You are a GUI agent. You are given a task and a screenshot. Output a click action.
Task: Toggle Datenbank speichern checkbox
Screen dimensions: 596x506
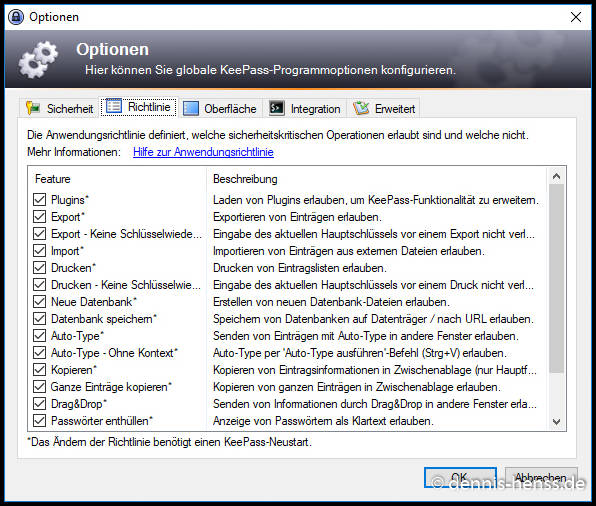(40, 319)
